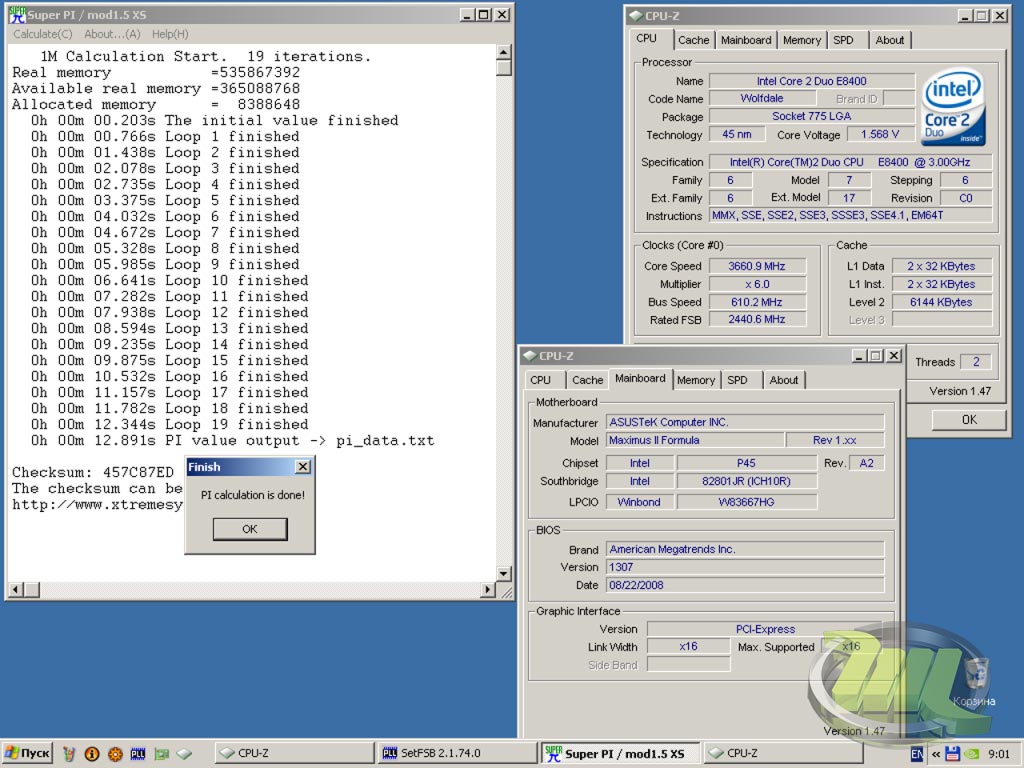Click Manufacturer field ASUSTeK Computer INC.

(745, 422)
